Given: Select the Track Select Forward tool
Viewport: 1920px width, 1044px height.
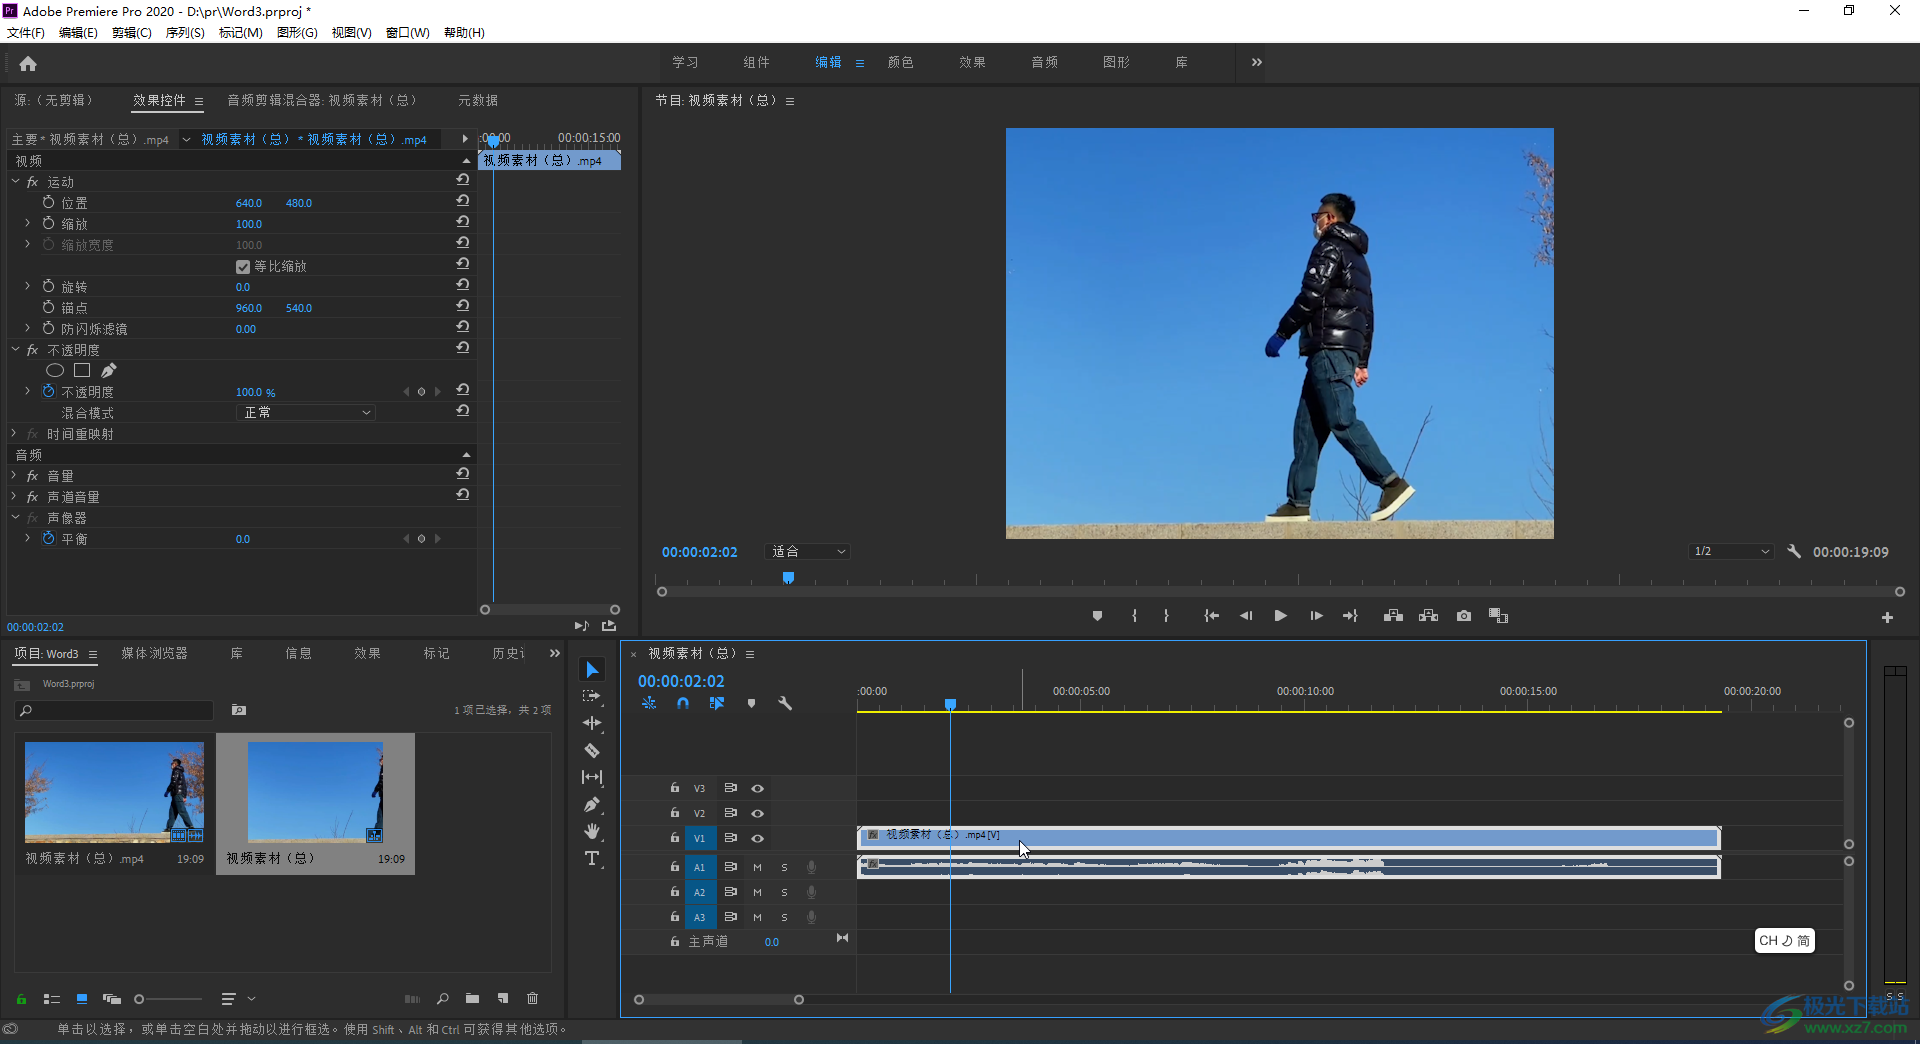Looking at the screenshot, I should point(592,696).
